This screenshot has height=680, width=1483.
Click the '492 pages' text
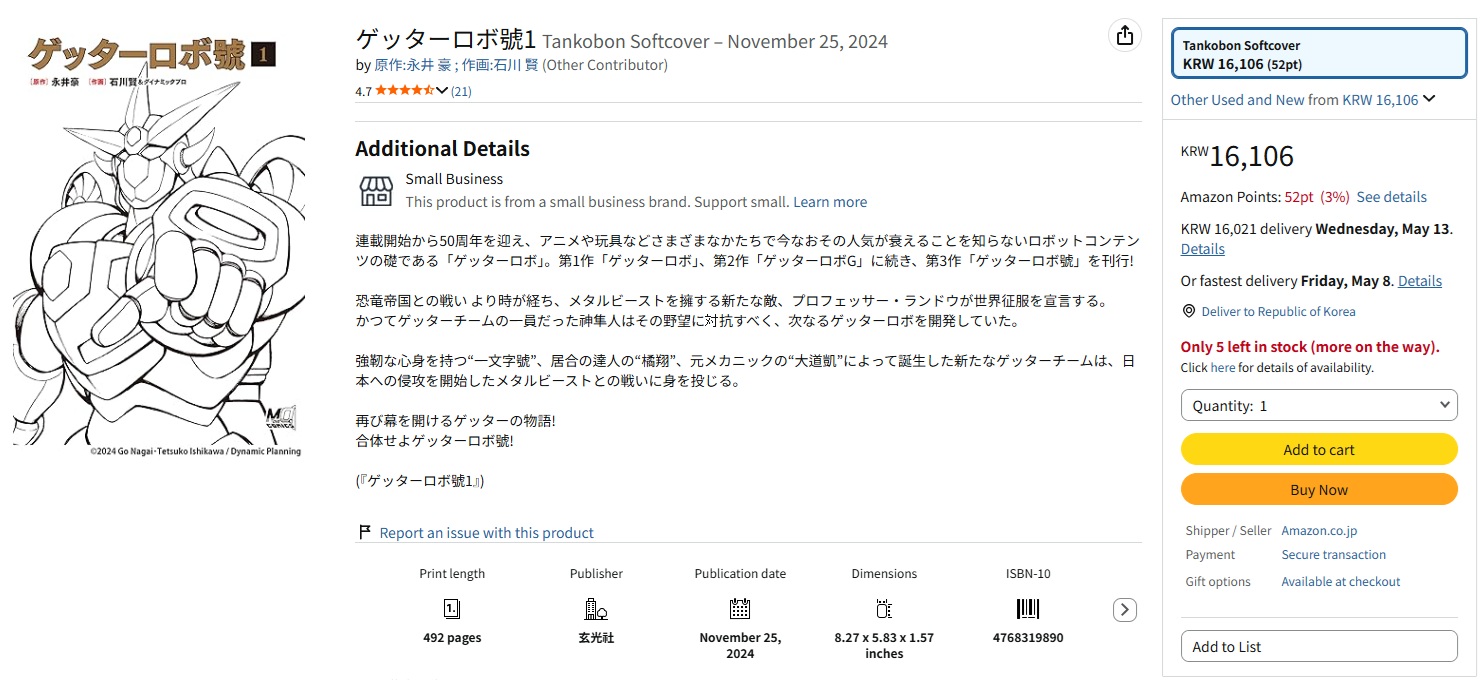[x=452, y=637]
